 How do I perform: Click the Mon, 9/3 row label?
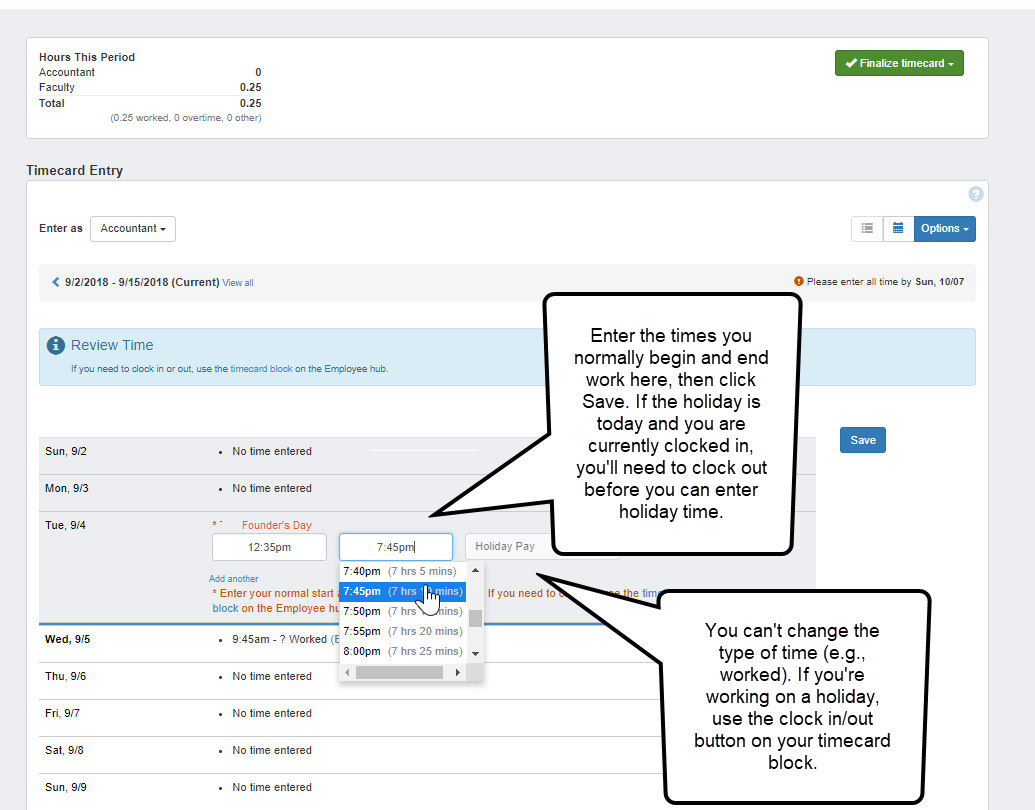pos(67,489)
